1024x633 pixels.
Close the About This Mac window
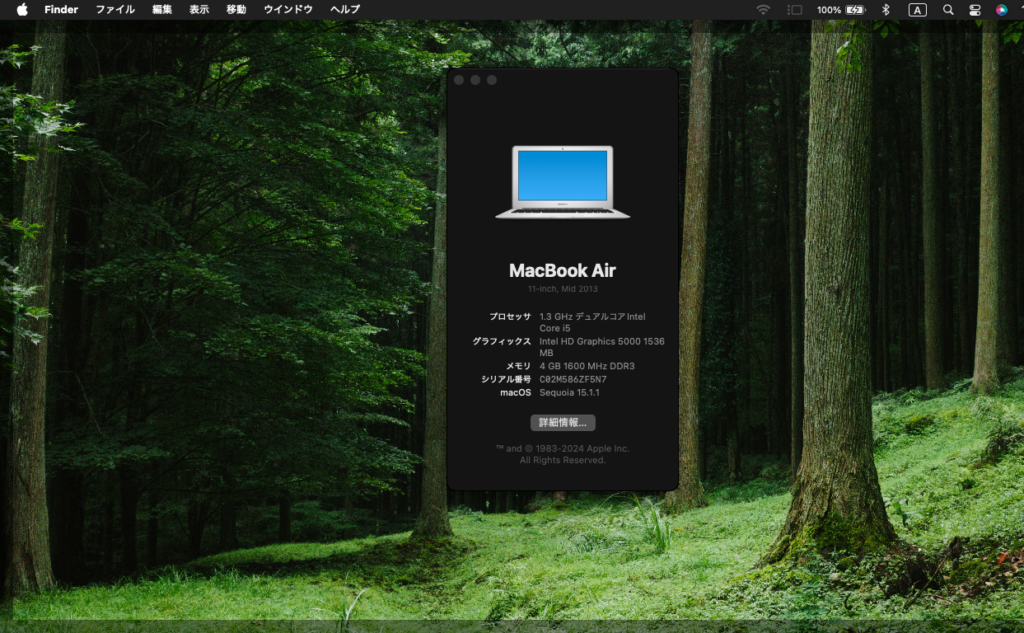click(x=459, y=80)
